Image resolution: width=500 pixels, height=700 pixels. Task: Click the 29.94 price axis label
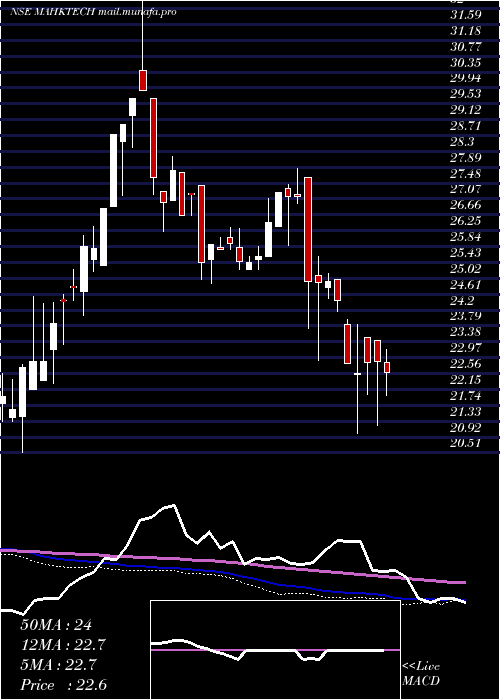(x=466, y=78)
